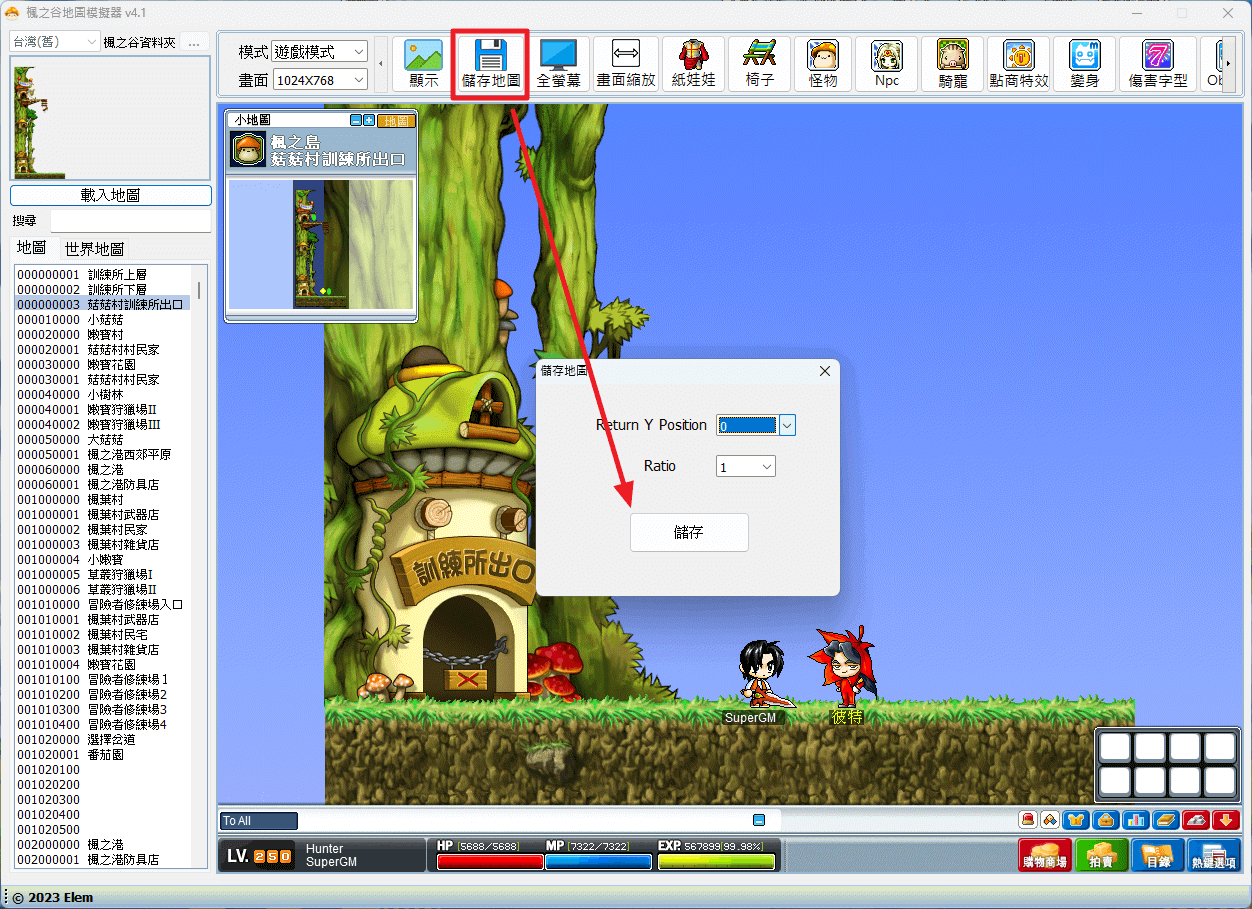
Task: Click the red down-arrow icon in game bar
Action: pyautogui.click(x=1225, y=820)
